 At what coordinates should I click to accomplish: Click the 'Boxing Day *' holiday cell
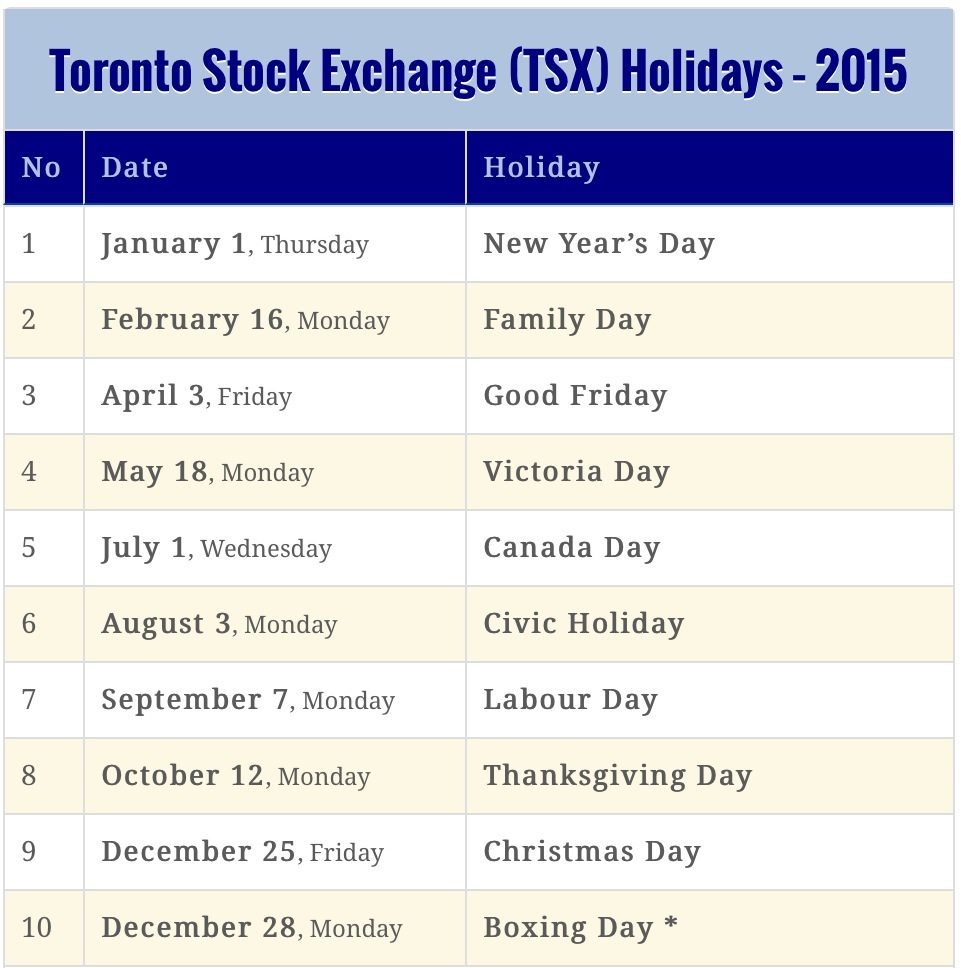click(581, 928)
